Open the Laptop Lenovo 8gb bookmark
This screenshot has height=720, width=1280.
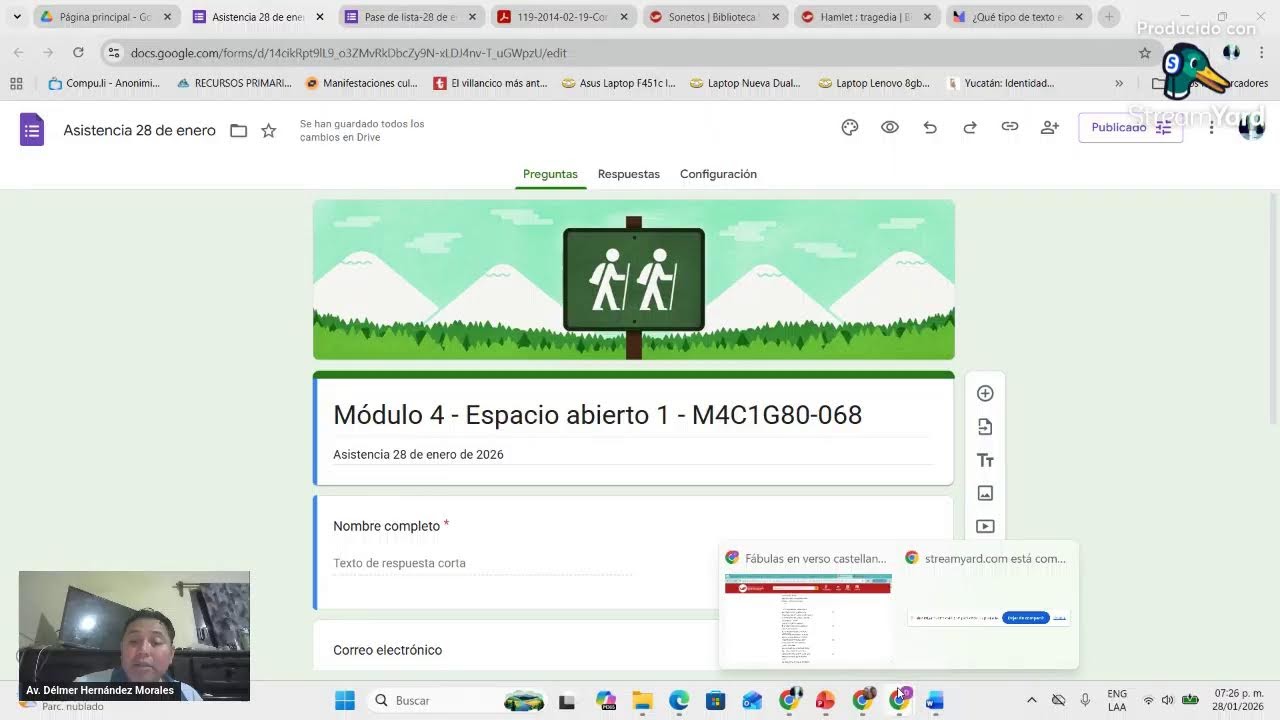[x=874, y=83]
